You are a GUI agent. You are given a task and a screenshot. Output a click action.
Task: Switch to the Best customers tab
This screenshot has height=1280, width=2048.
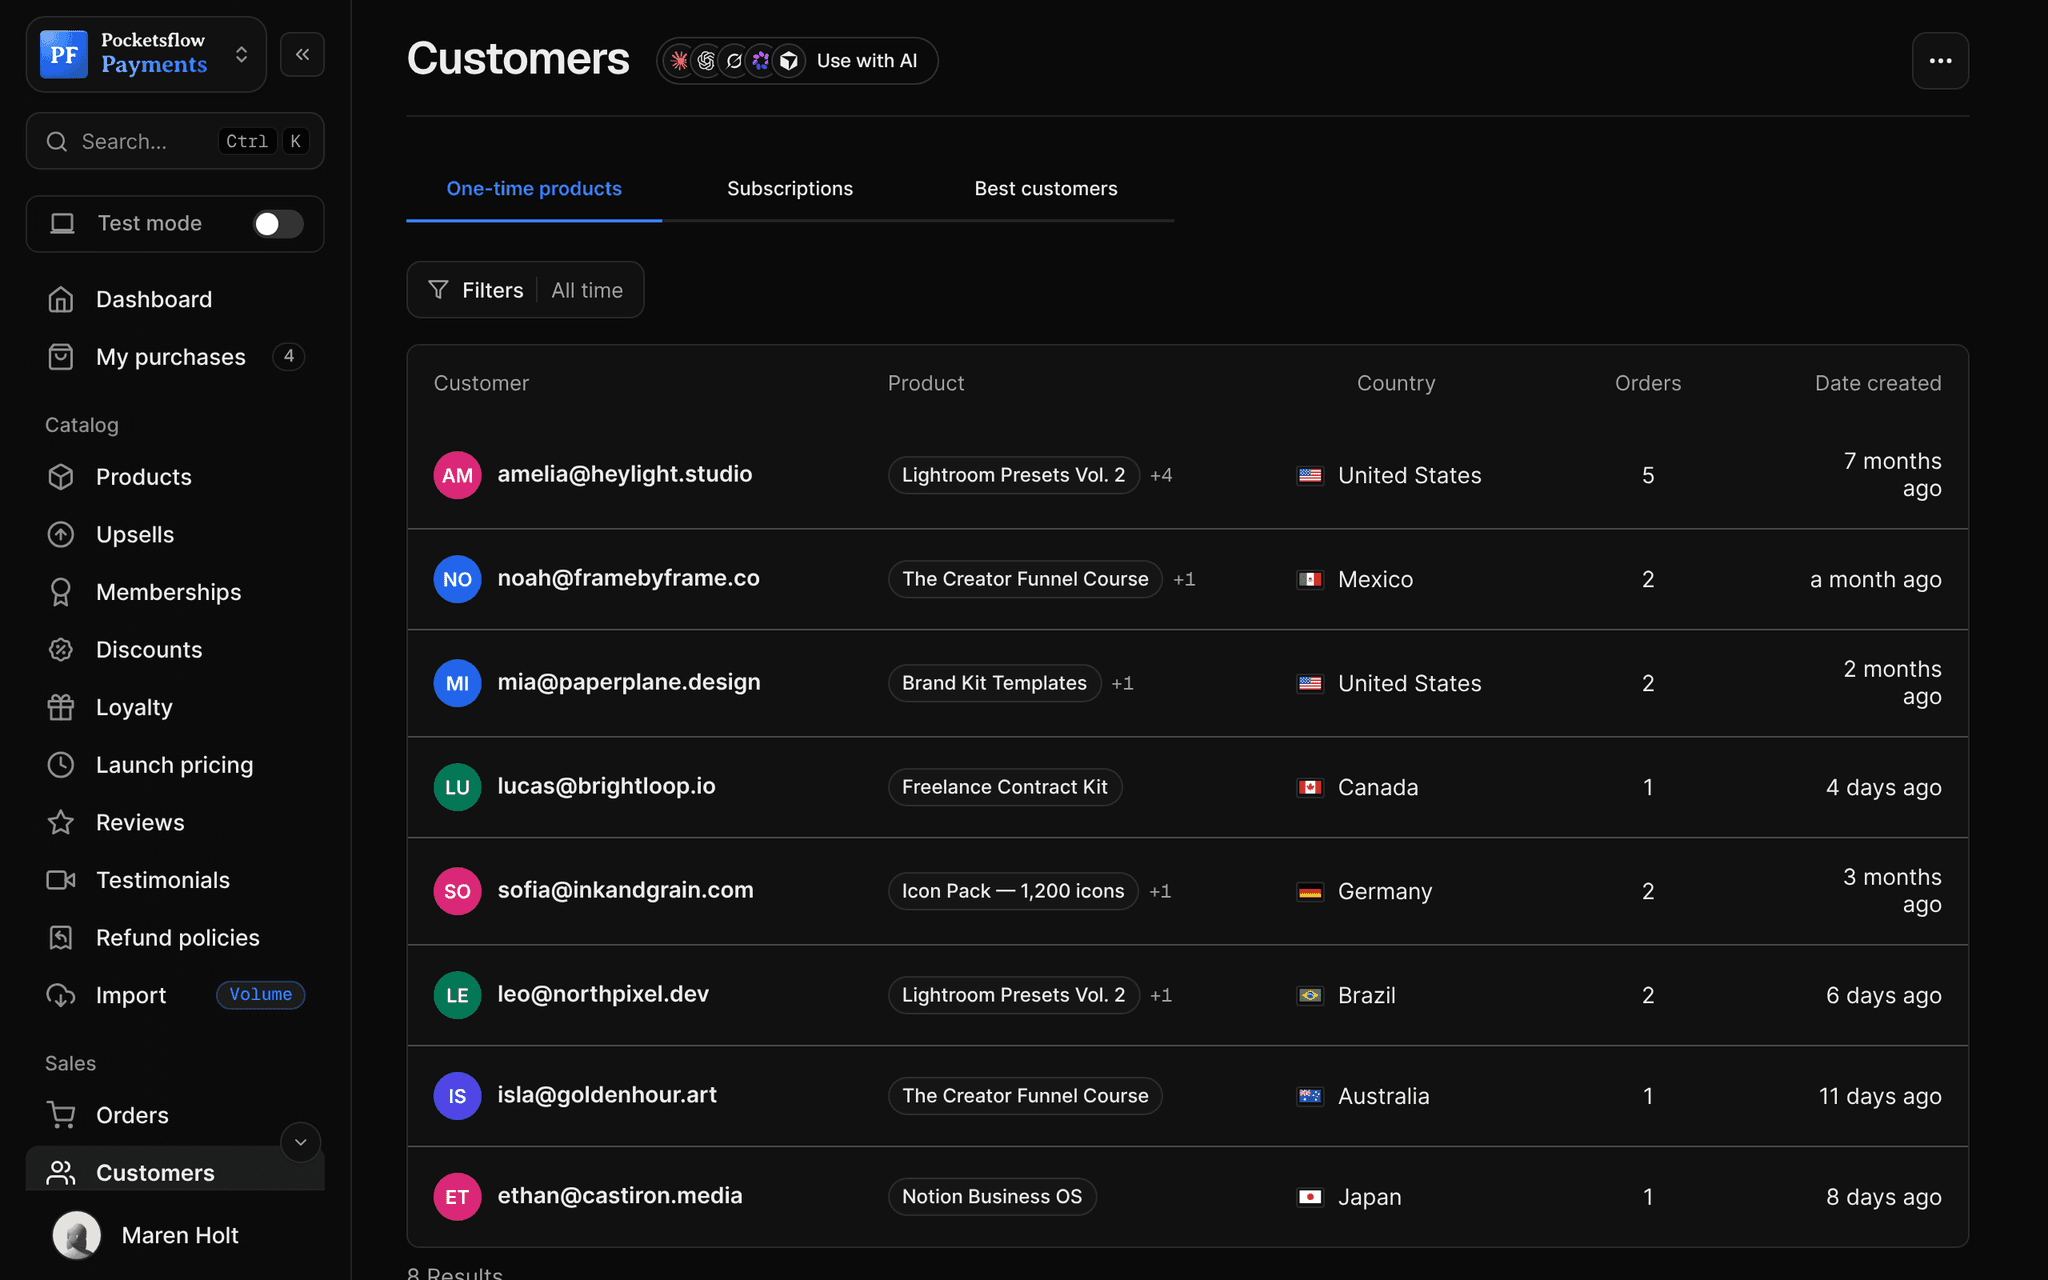[x=1046, y=189]
